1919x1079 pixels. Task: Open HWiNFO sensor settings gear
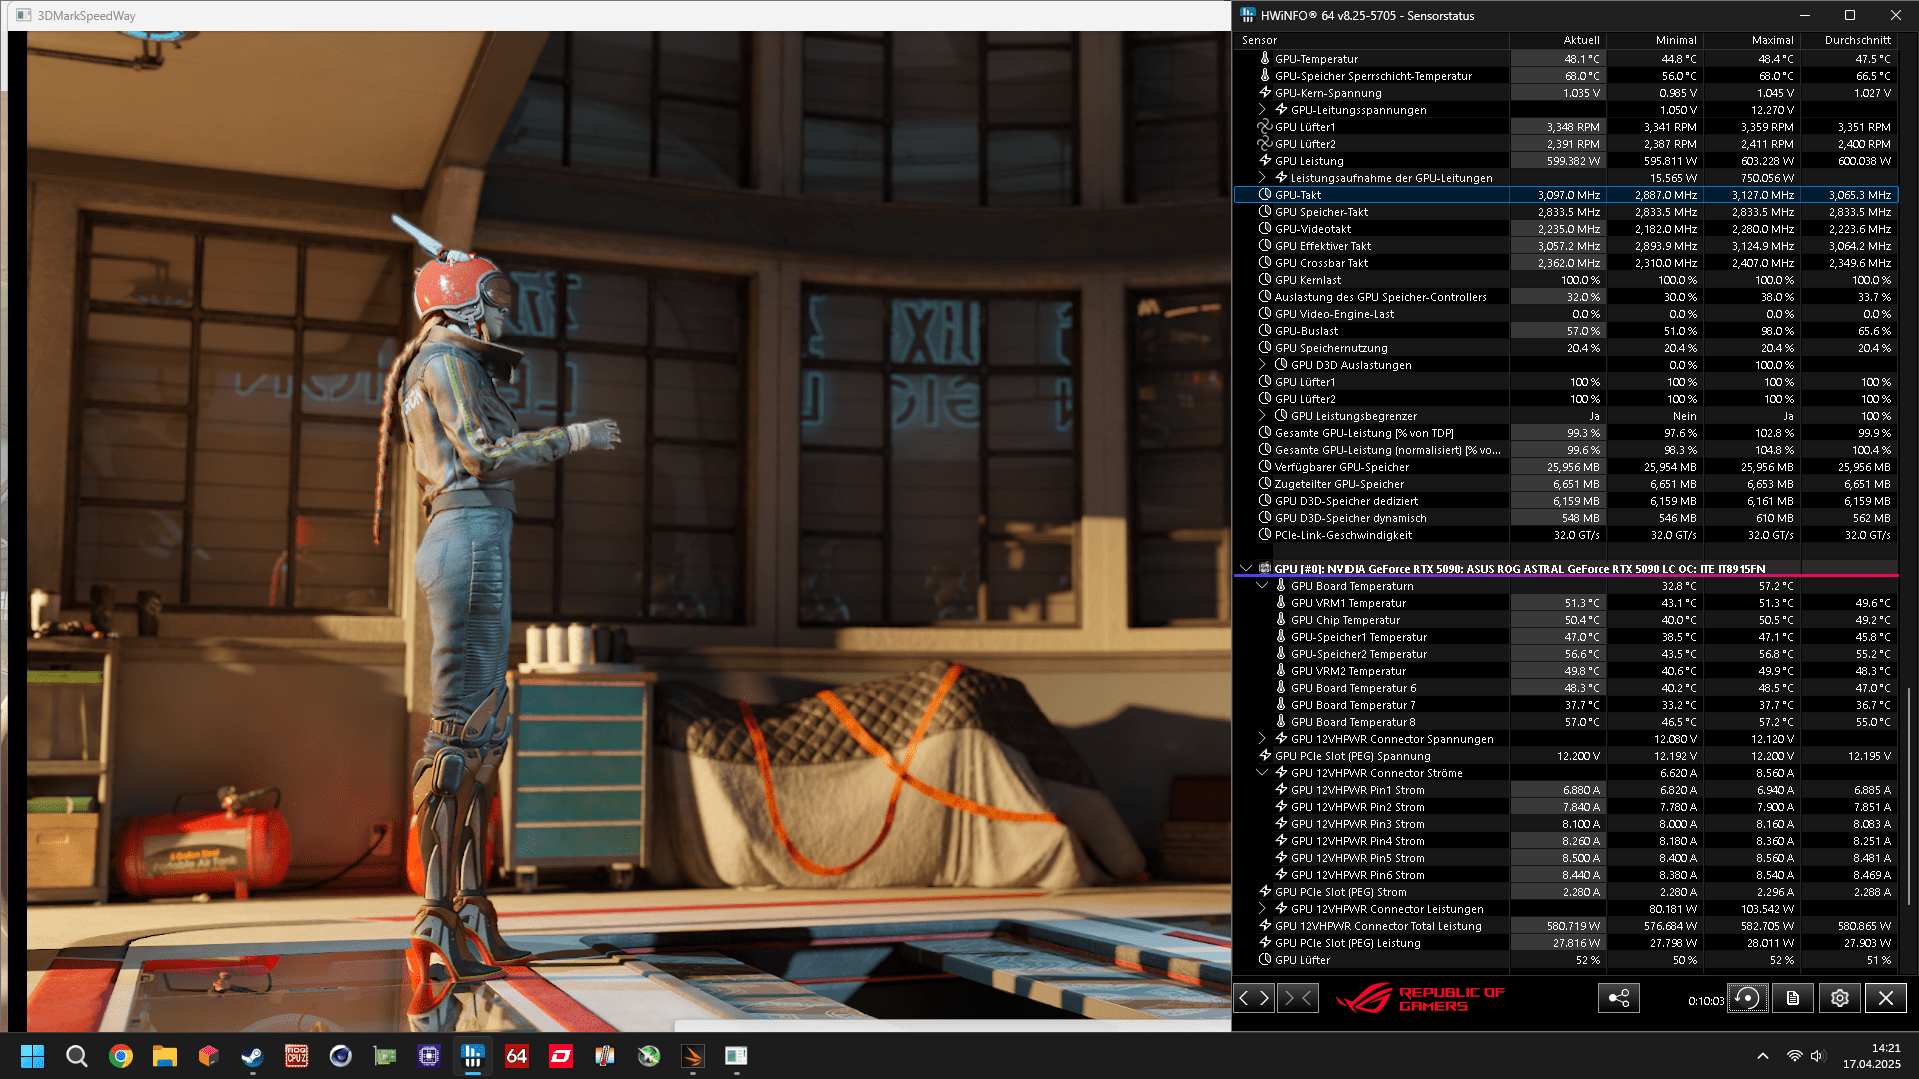click(1839, 998)
